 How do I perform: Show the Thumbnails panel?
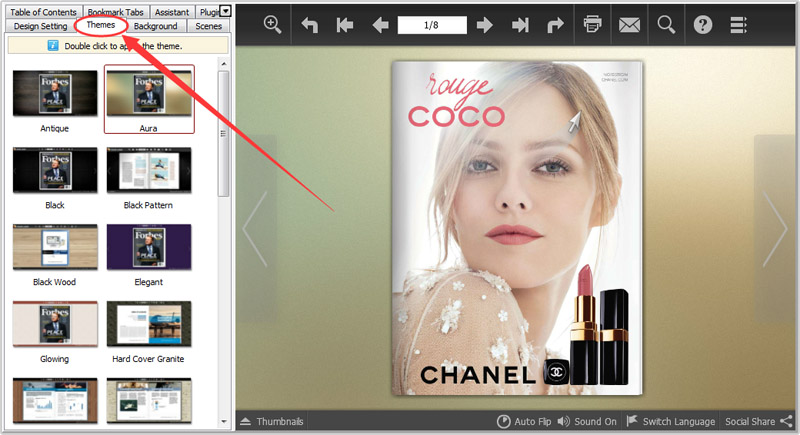(272, 421)
